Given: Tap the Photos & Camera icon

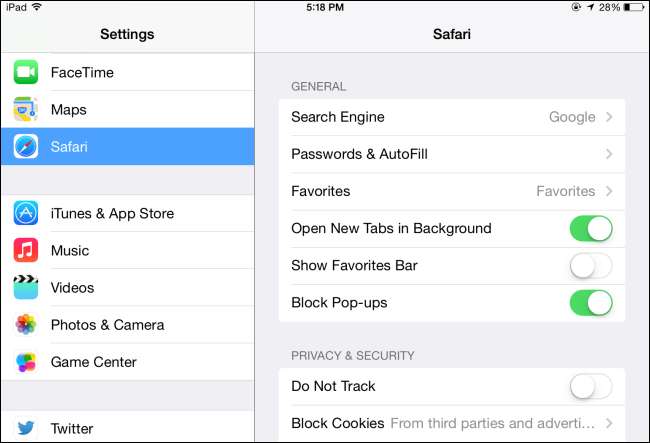Looking at the screenshot, I should pyautogui.click(x=26, y=325).
